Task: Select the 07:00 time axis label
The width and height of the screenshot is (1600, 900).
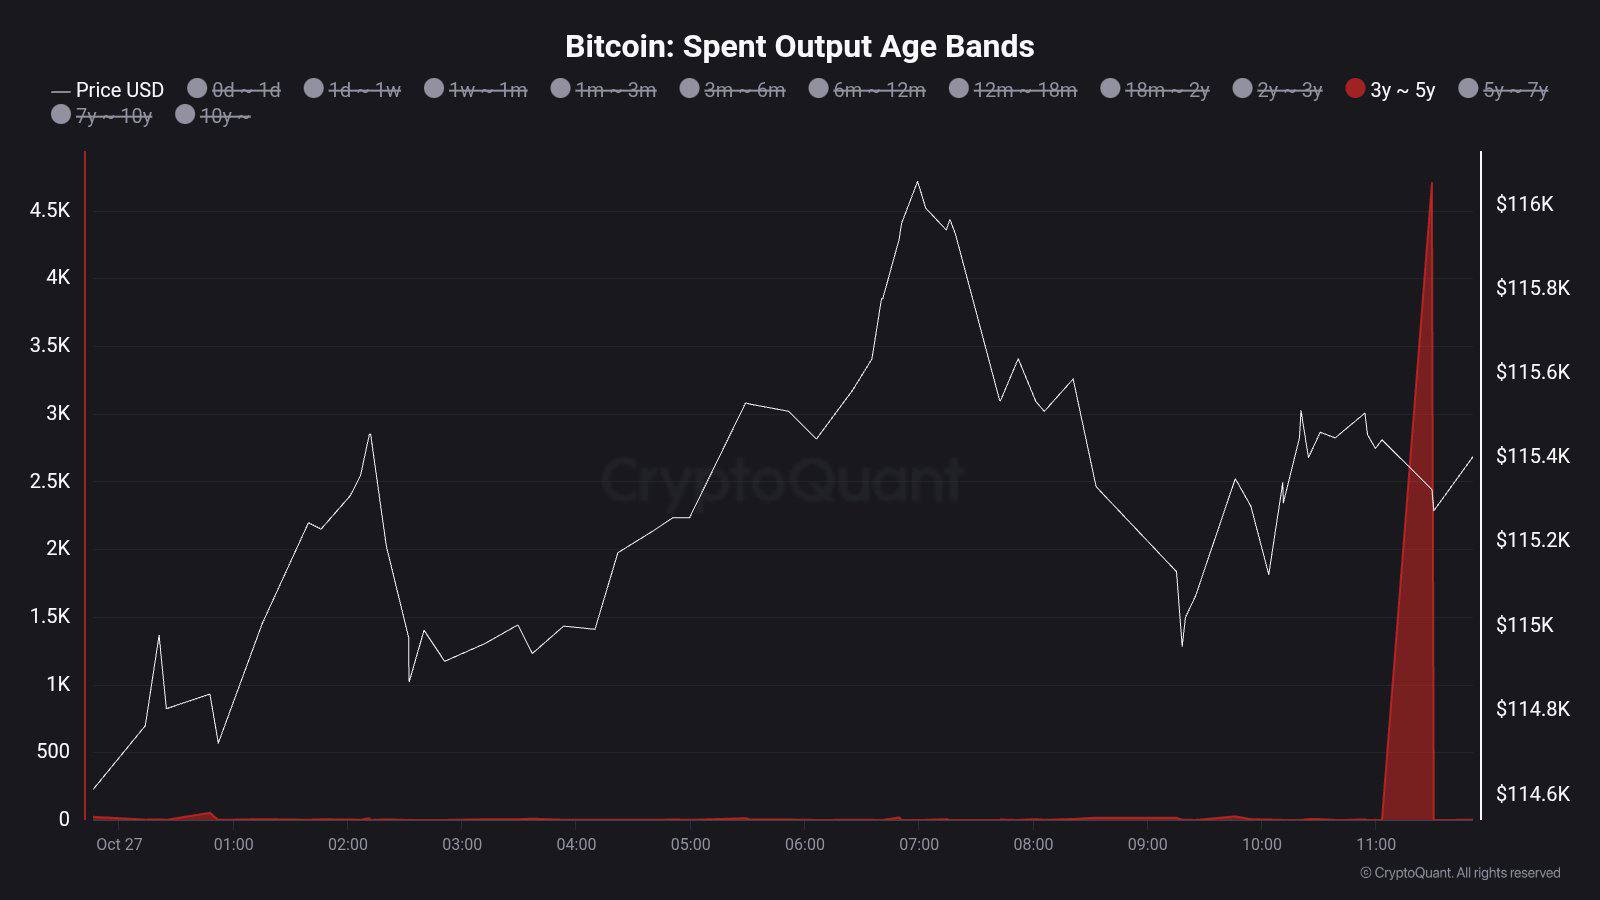Action: click(x=918, y=844)
